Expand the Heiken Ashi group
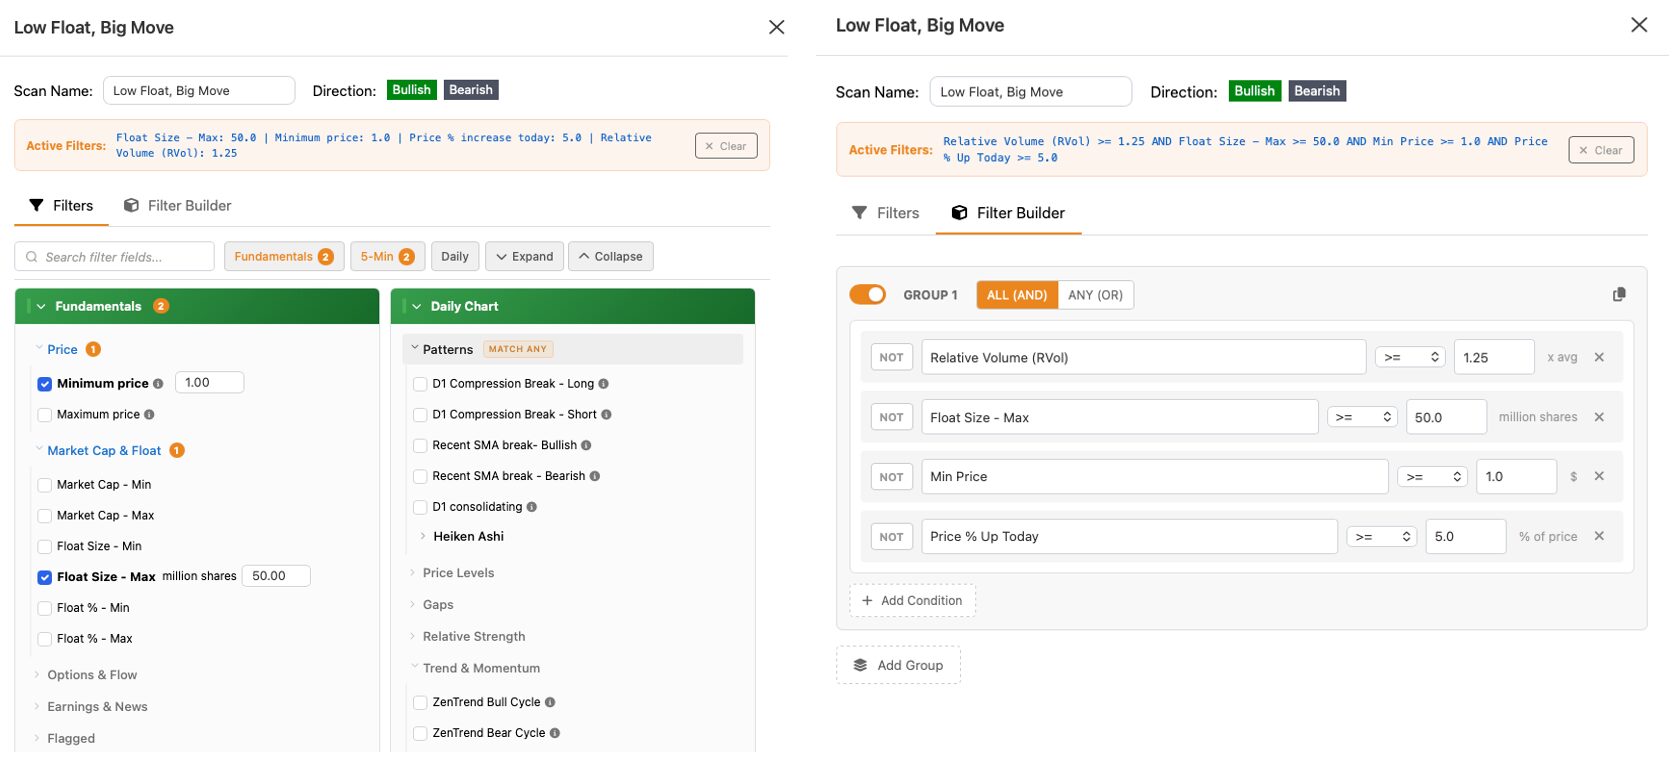Screen dimensions: 1679x760 [x=468, y=537]
